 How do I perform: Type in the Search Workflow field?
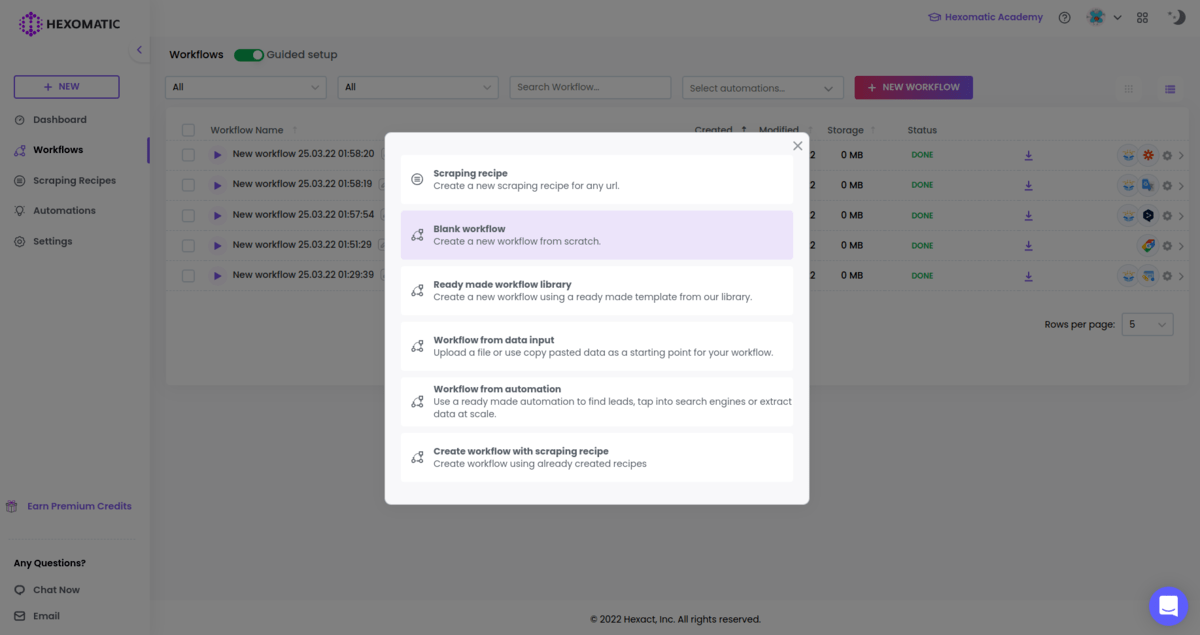590,87
